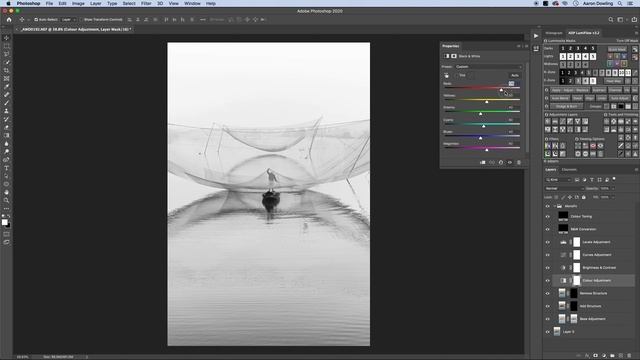Open the Image menu
Viewport: 640px width, 360px height.
tap(78, 3)
